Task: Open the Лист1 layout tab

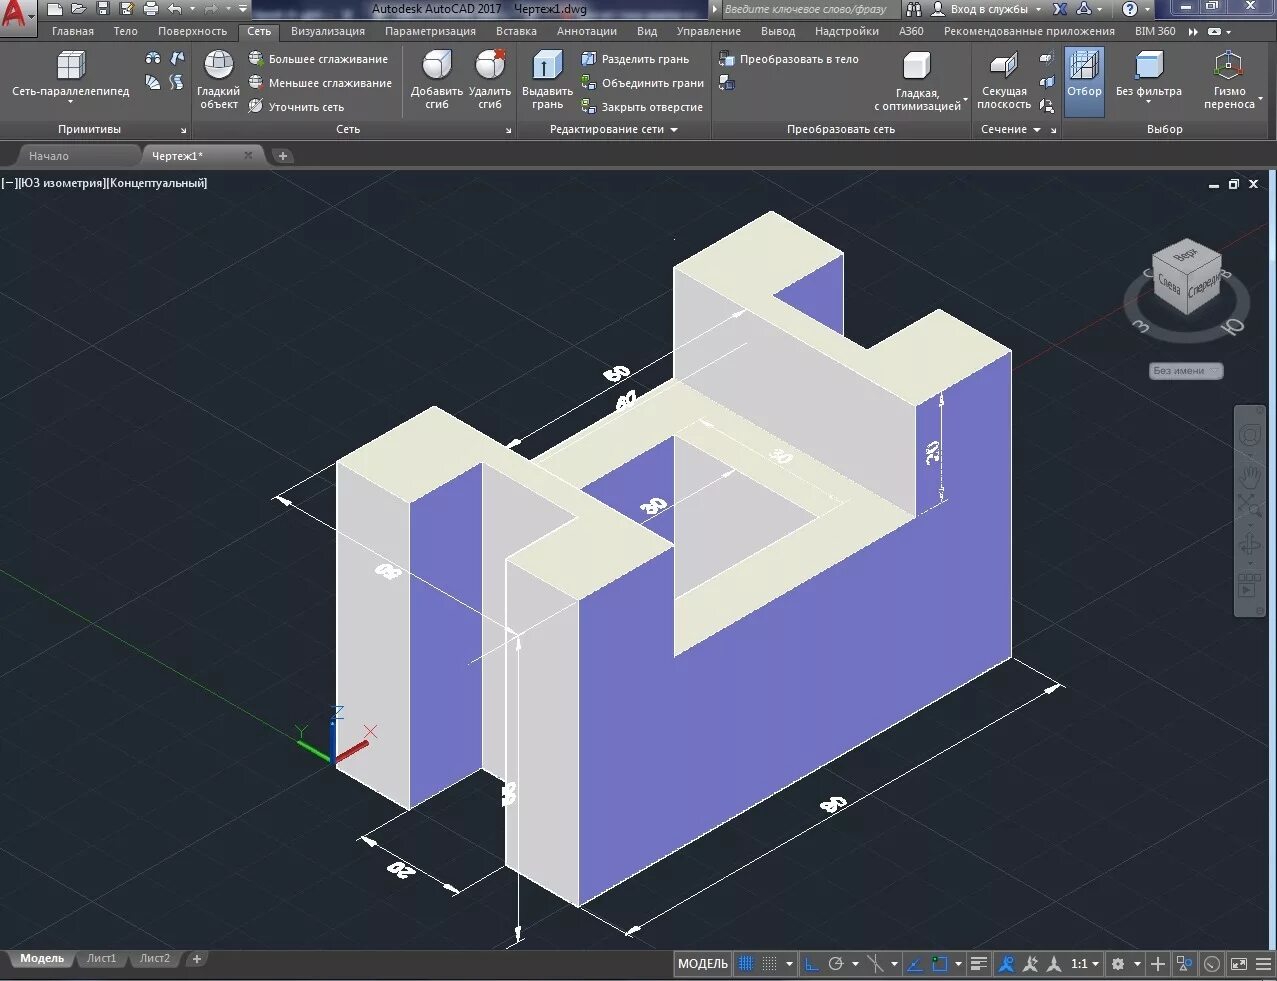Action: pos(101,958)
